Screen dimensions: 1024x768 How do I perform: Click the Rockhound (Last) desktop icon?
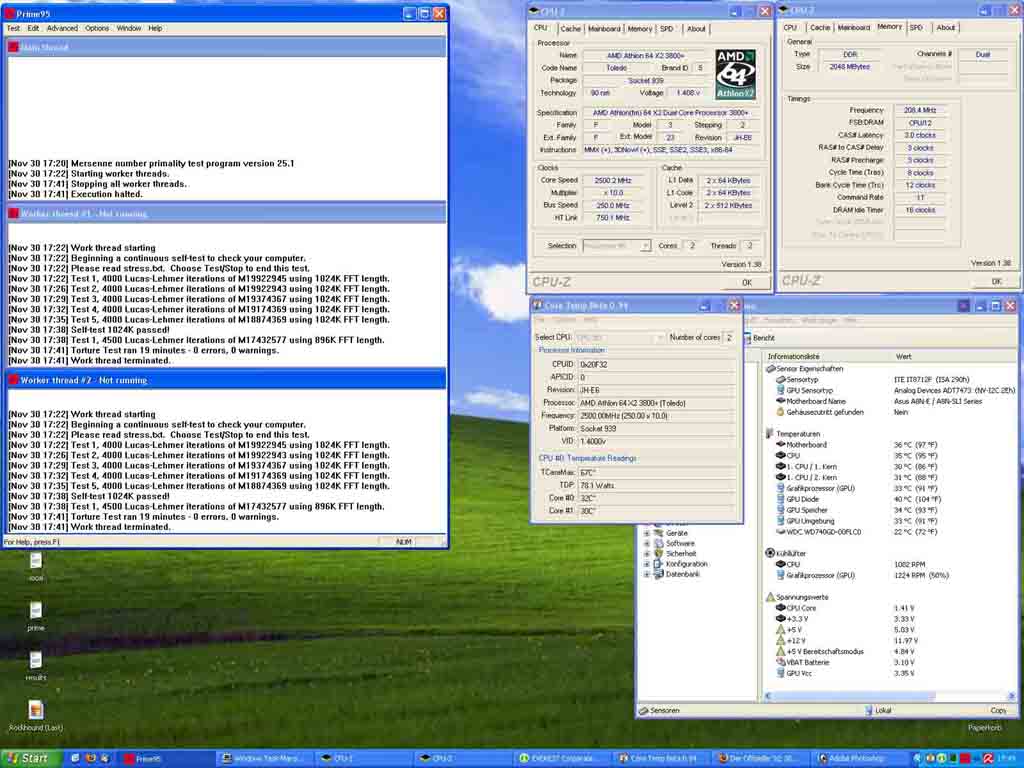[36, 710]
